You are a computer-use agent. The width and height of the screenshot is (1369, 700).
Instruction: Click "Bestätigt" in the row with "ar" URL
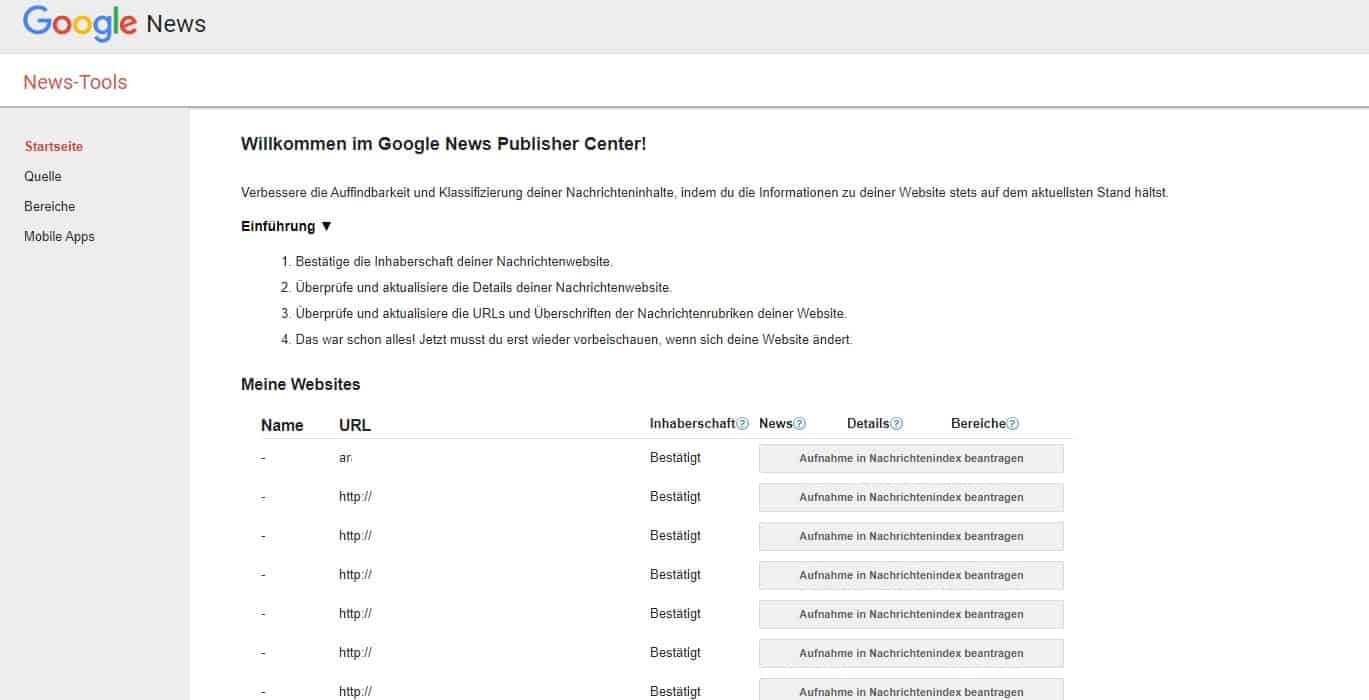[675, 457]
